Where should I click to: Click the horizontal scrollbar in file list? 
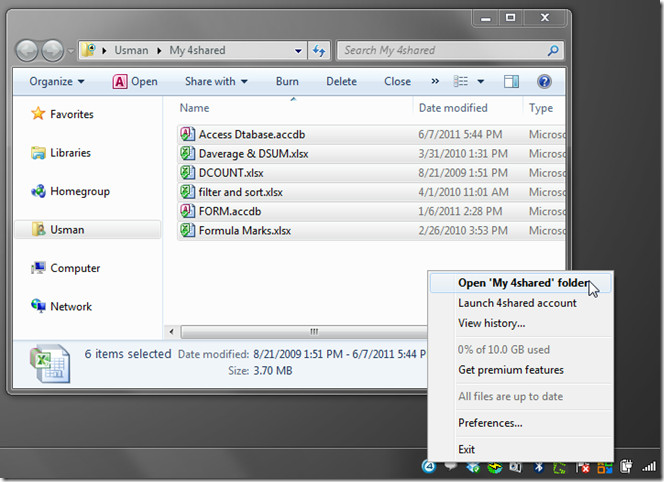point(314,331)
